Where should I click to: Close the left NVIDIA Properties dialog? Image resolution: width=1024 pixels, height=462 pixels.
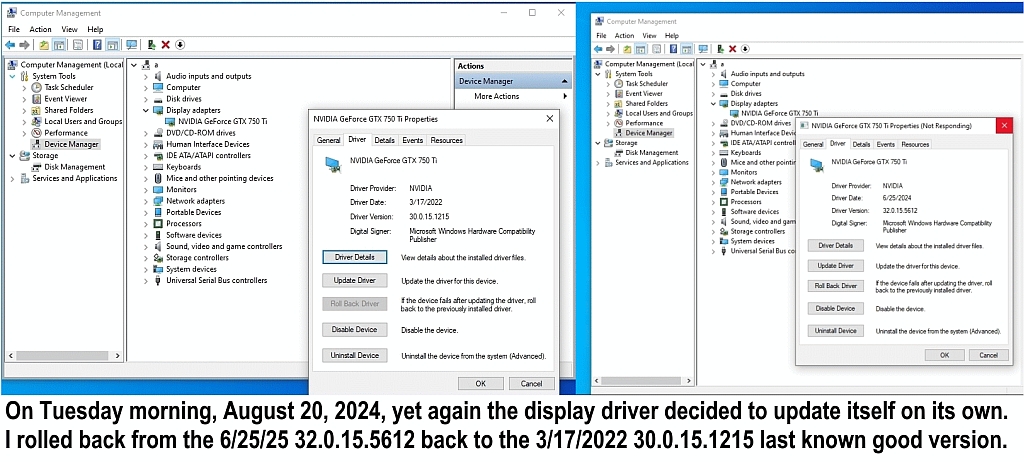pyautogui.click(x=550, y=119)
